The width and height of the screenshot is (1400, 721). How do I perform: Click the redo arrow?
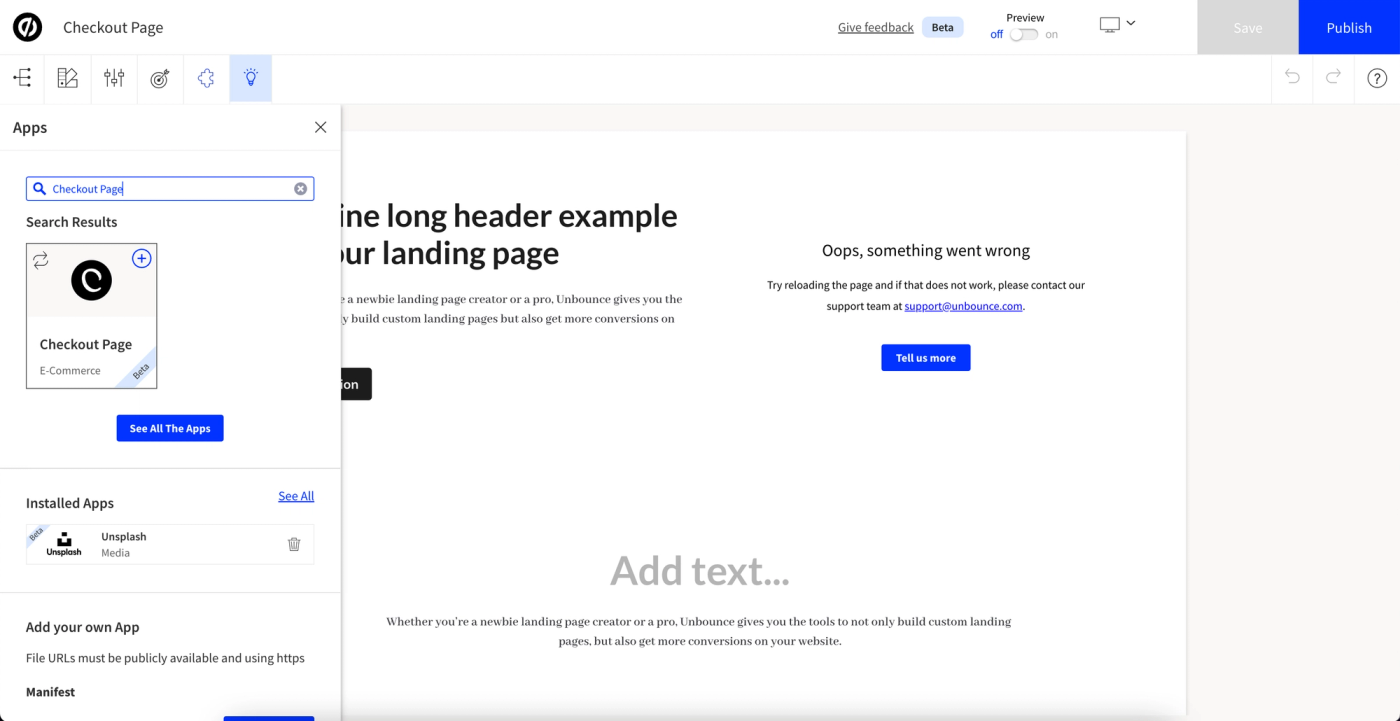[1333, 77]
